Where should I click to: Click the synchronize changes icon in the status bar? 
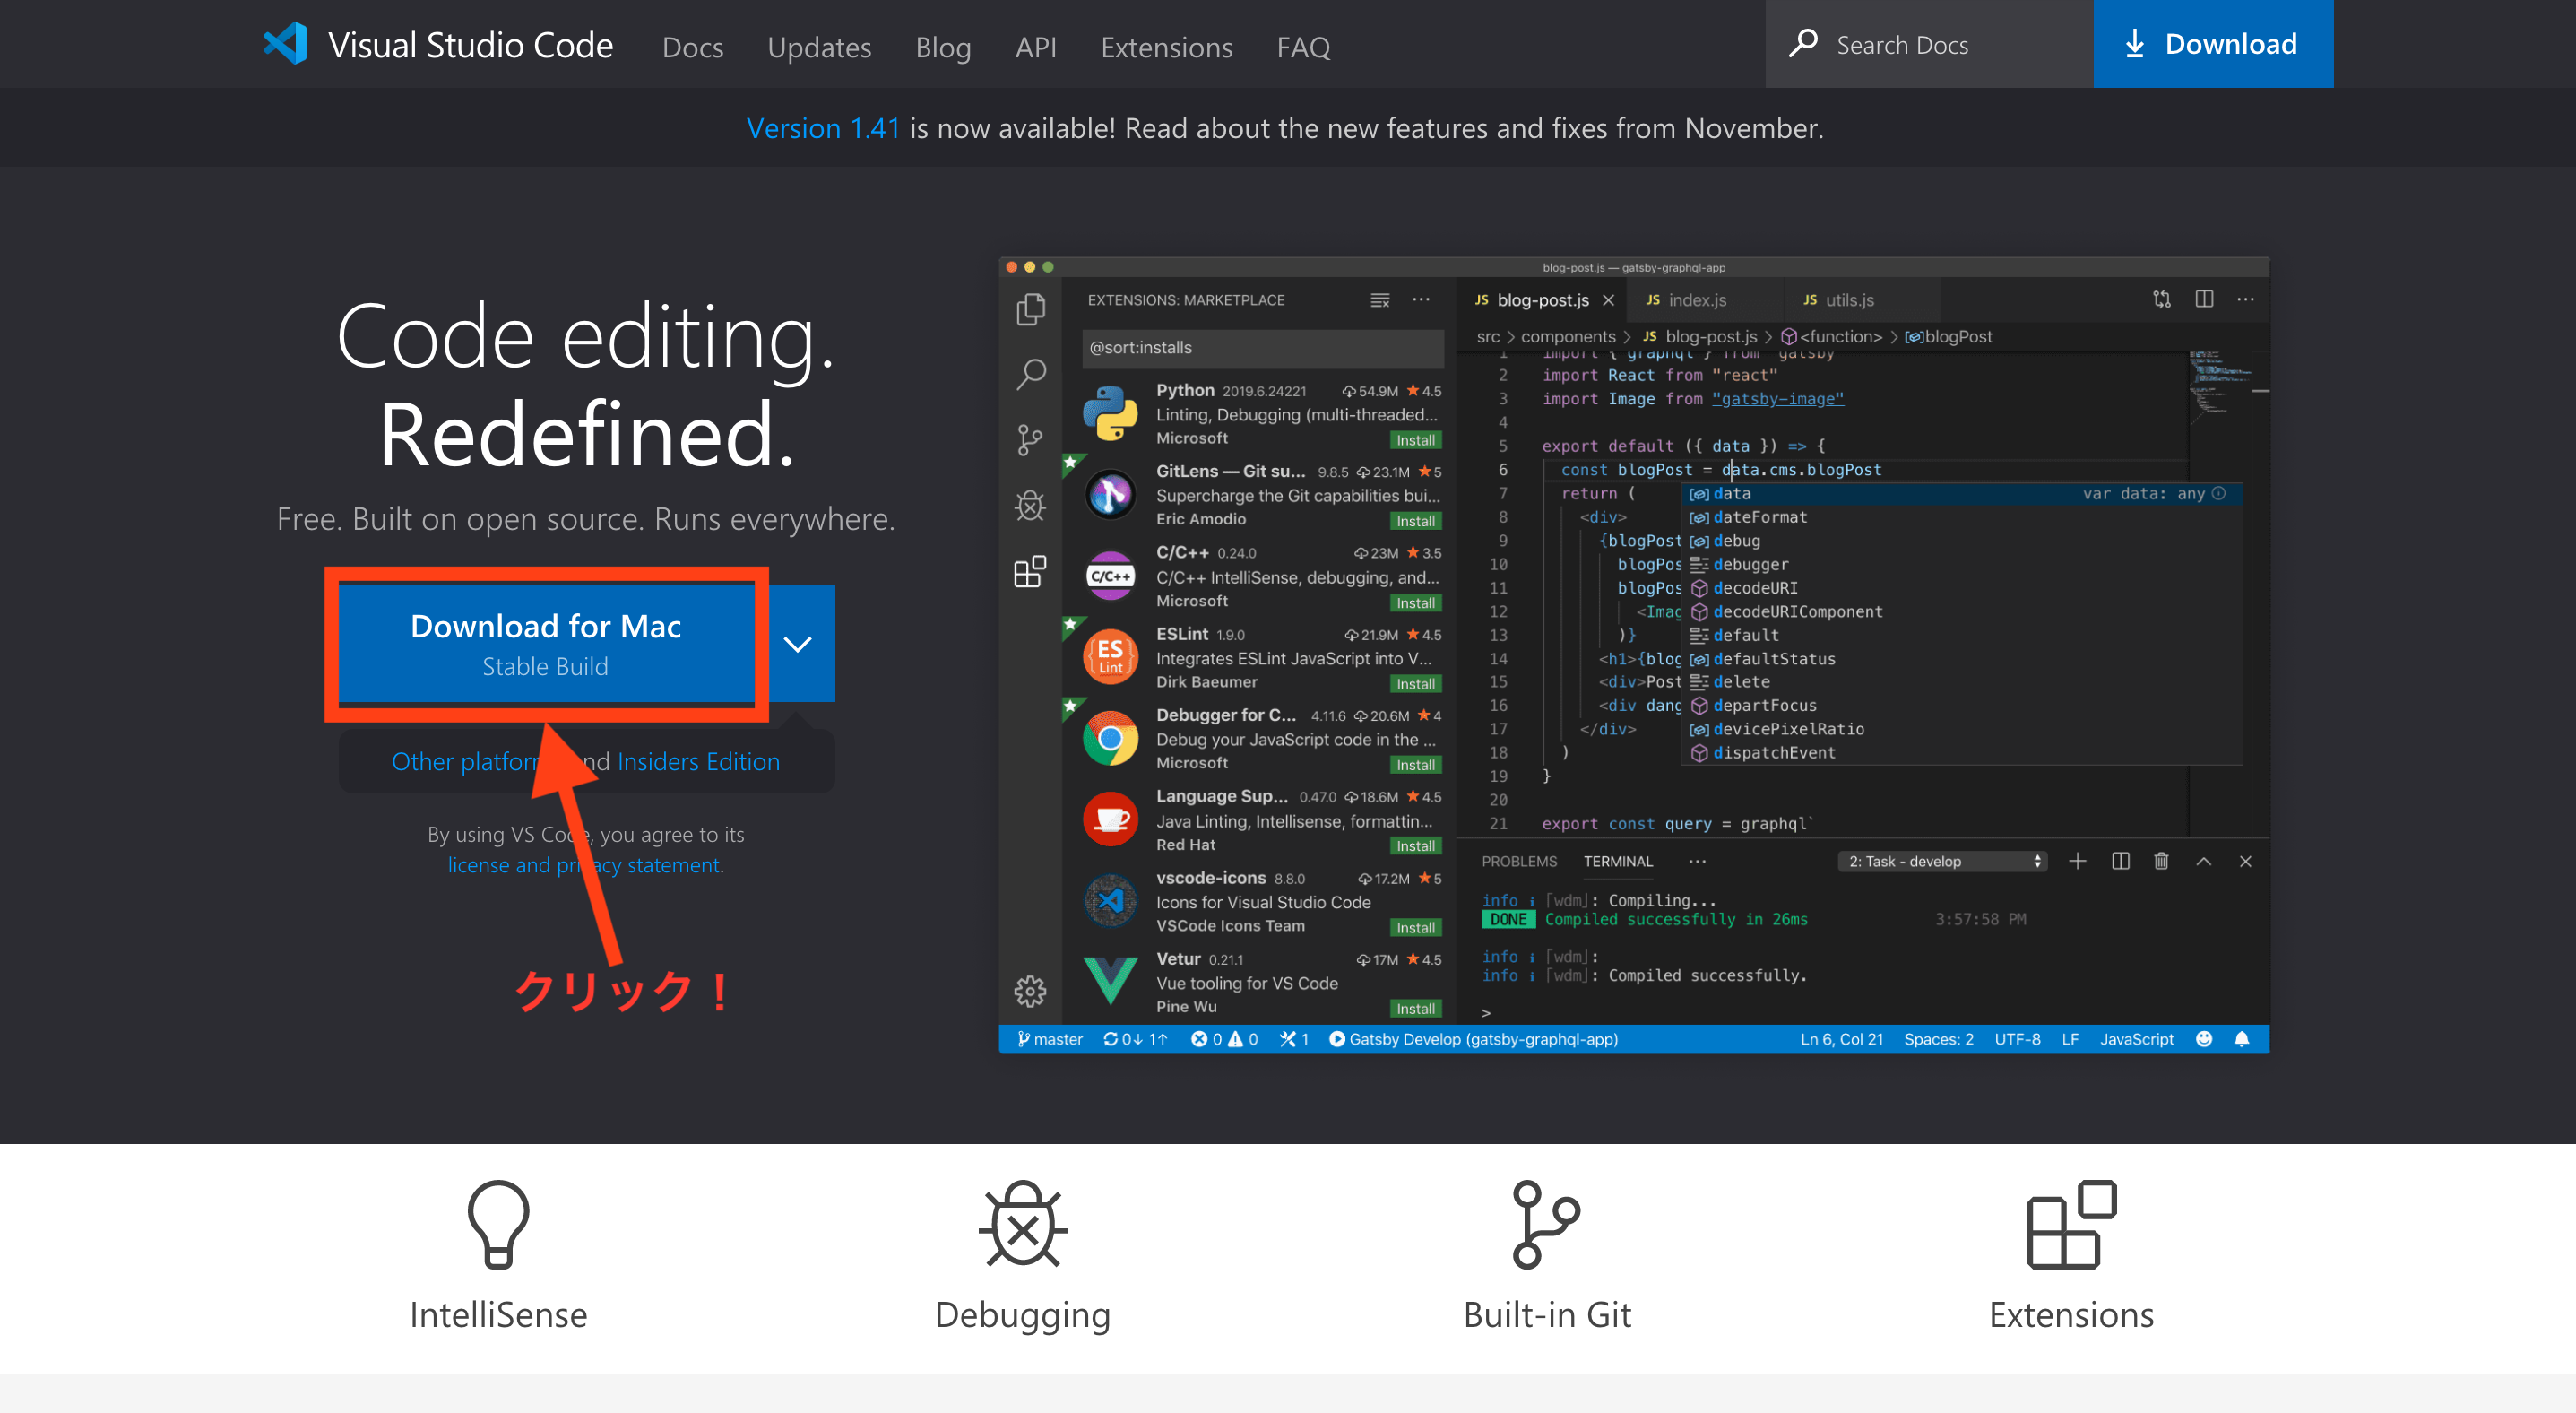1135,1039
